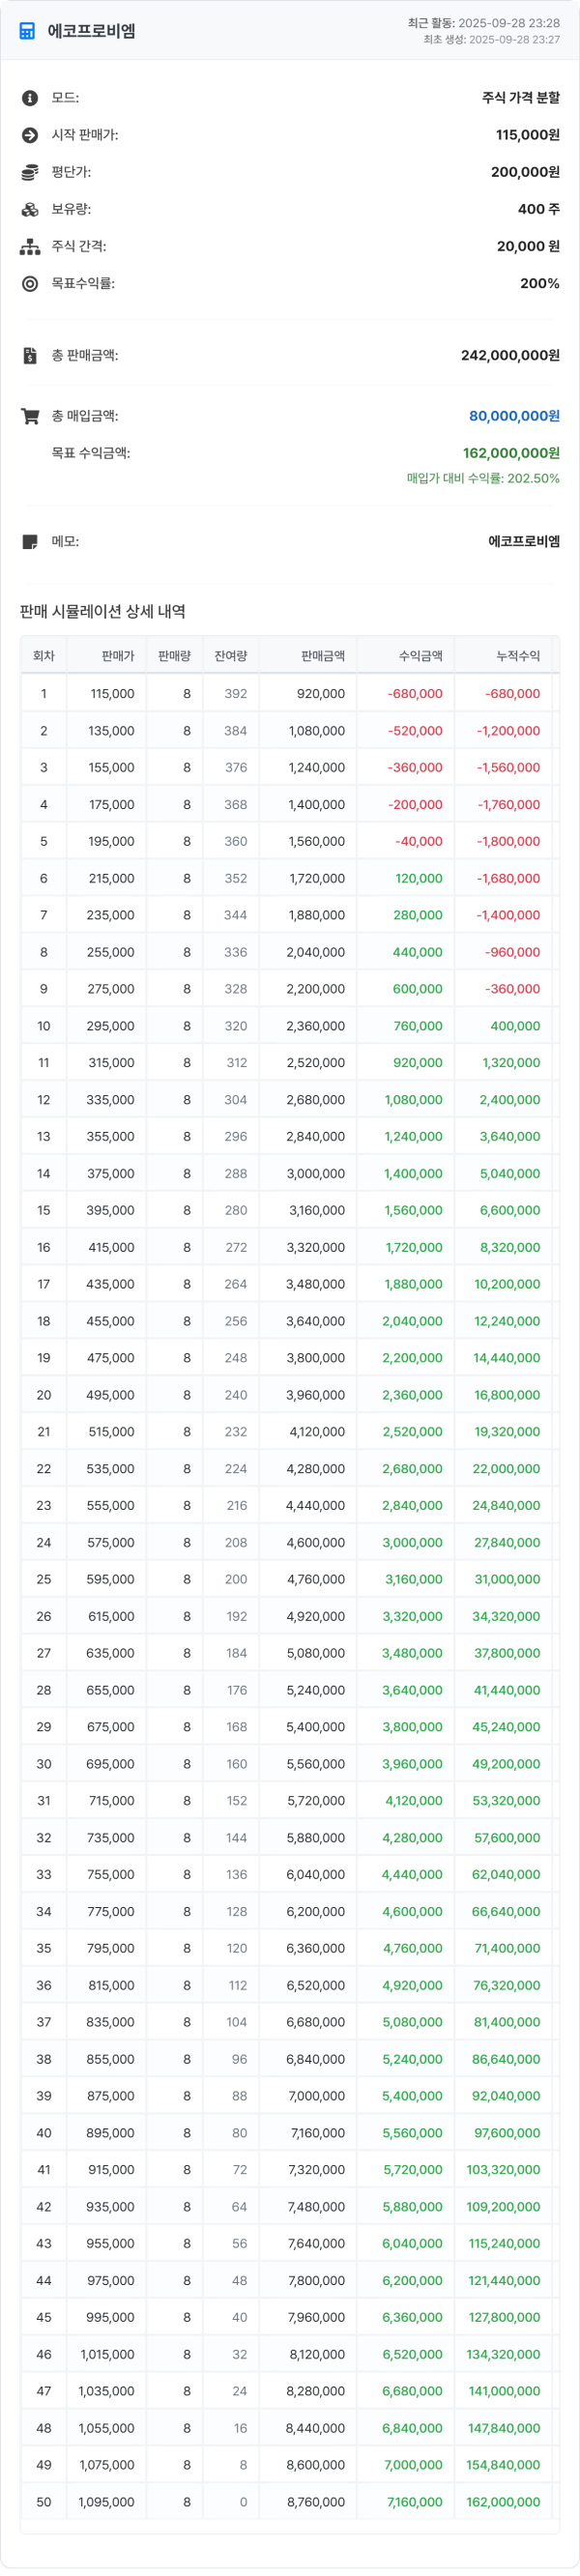Click the blue 80,000,000원 purchase amount
Image resolution: width=580 pixels, height=2576 pixels.
pos(514,416)
